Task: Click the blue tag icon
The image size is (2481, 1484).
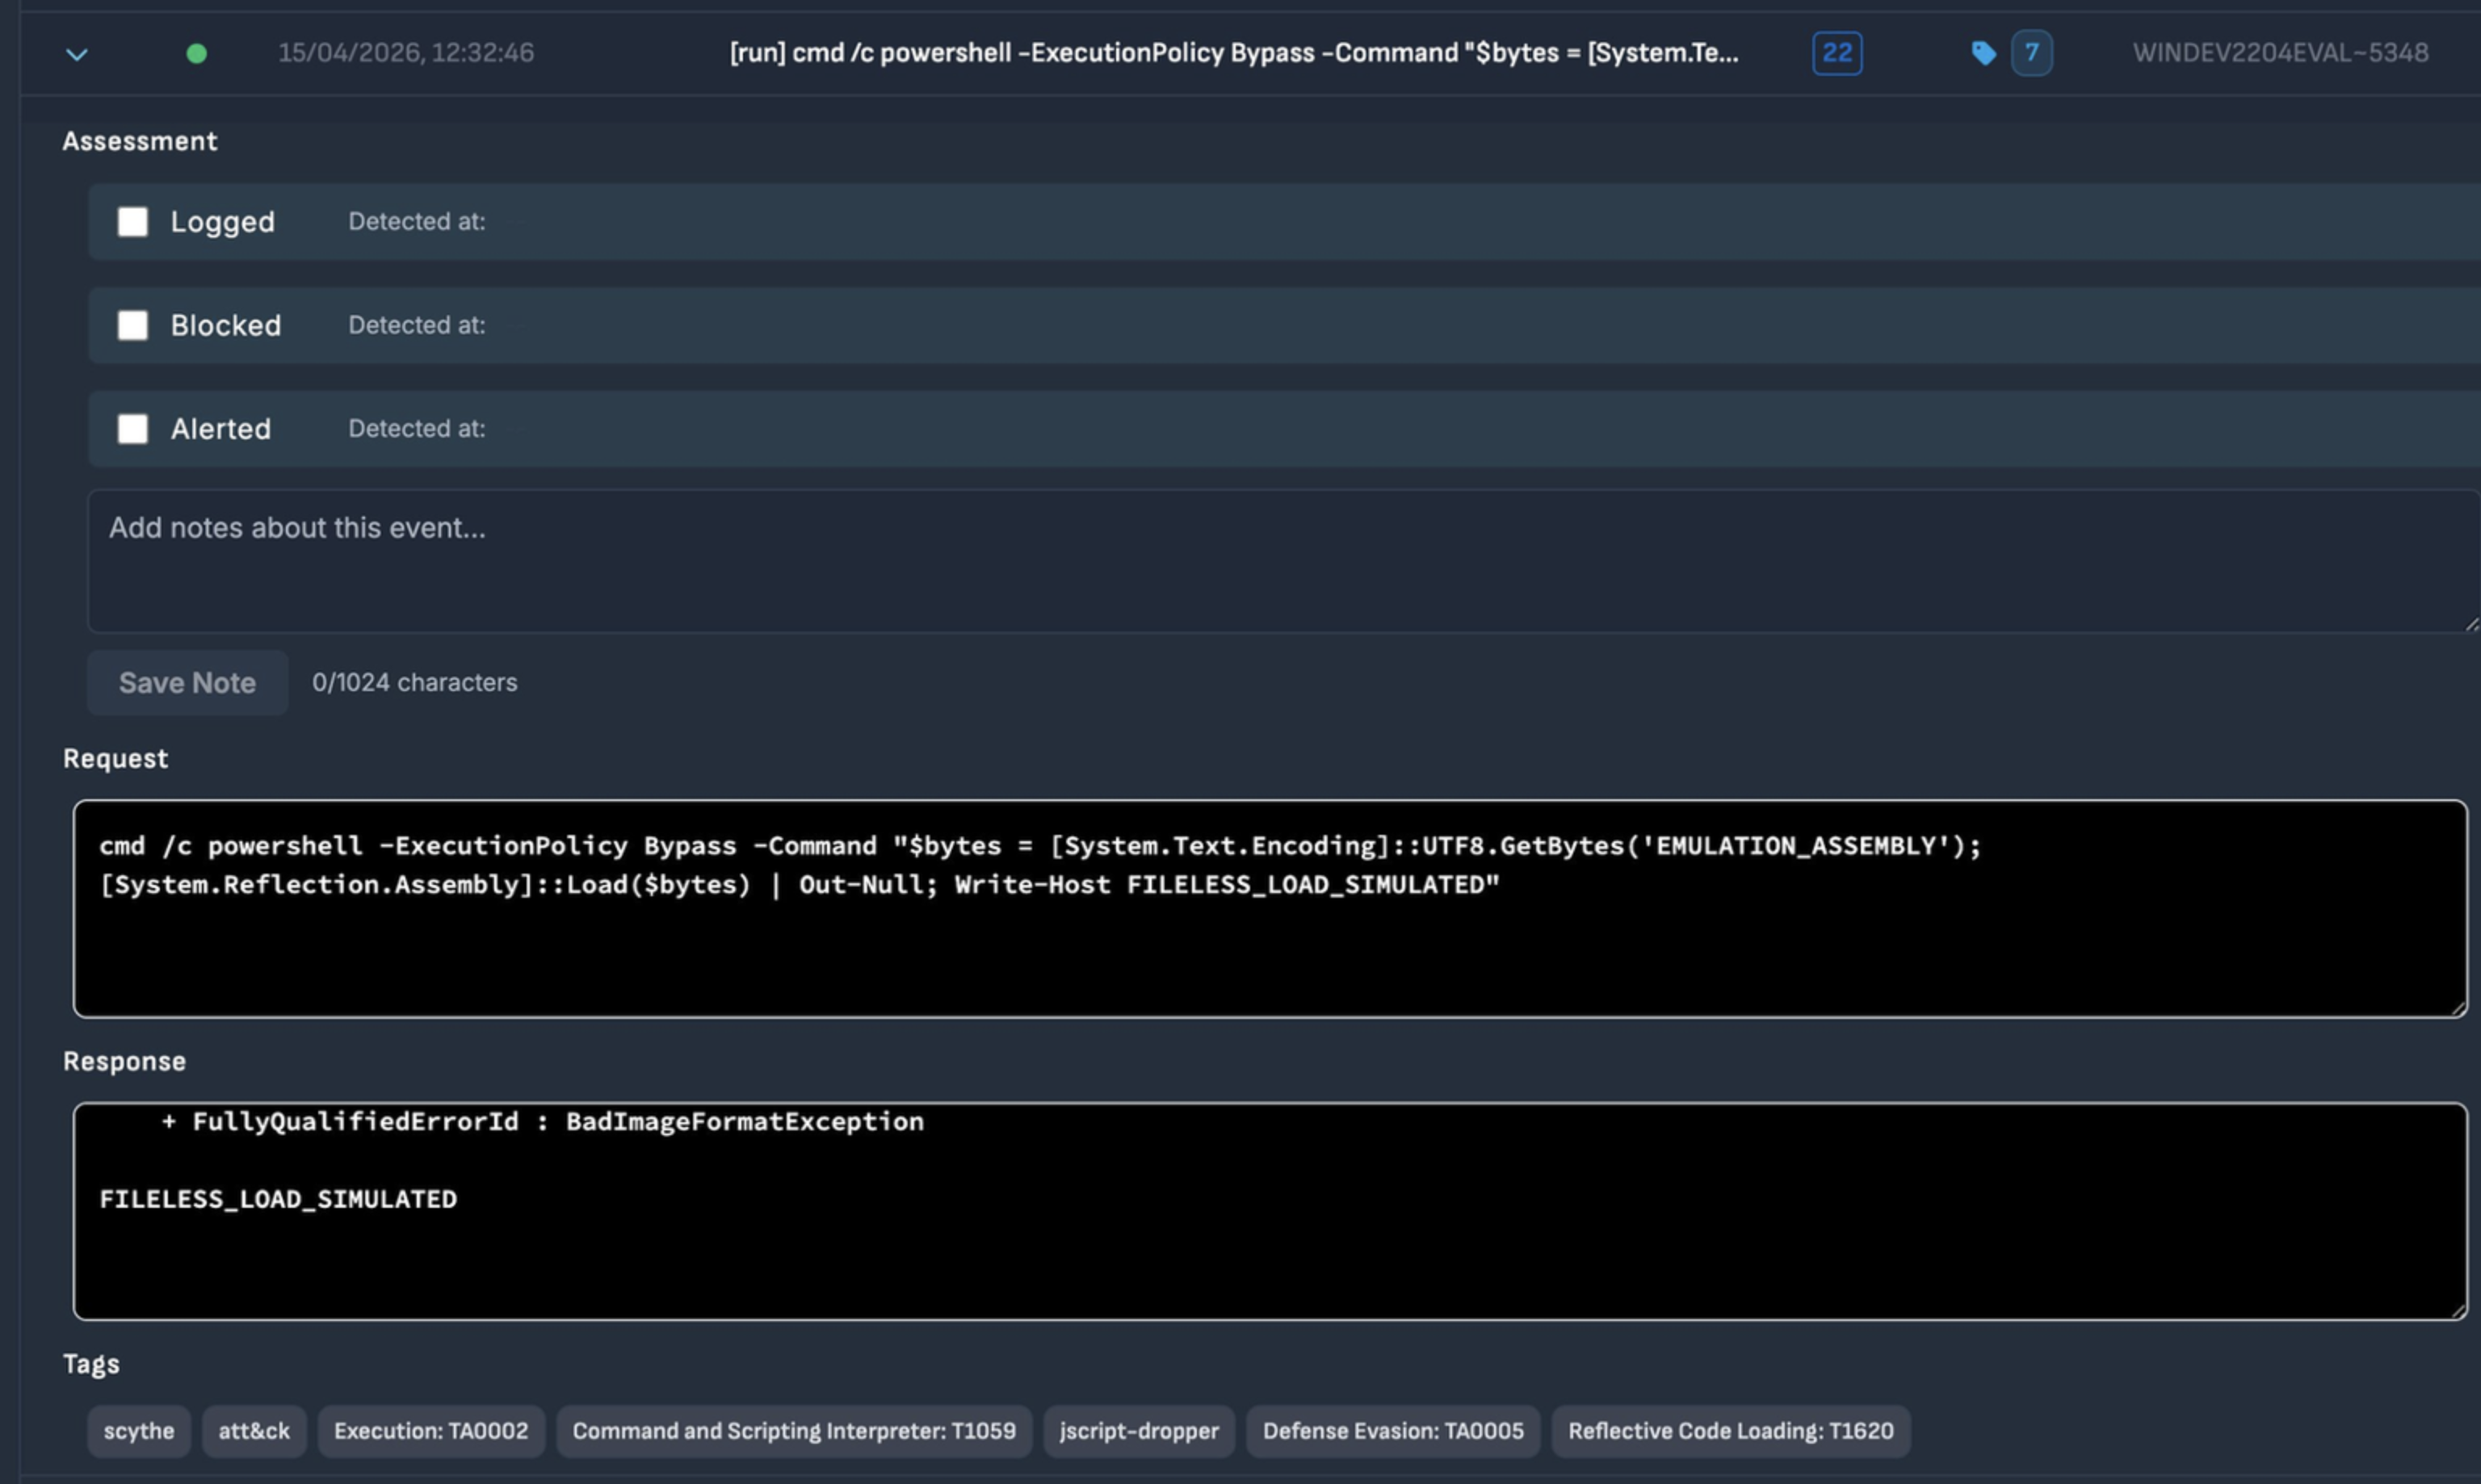Action: [x=1983, y=53]
